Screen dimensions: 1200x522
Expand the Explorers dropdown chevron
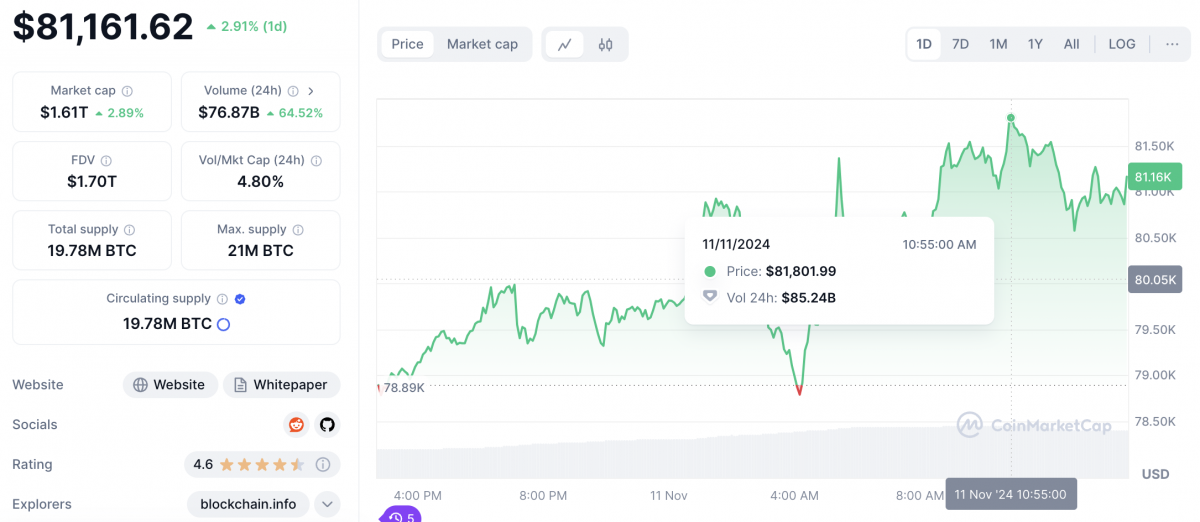[327, 504]
